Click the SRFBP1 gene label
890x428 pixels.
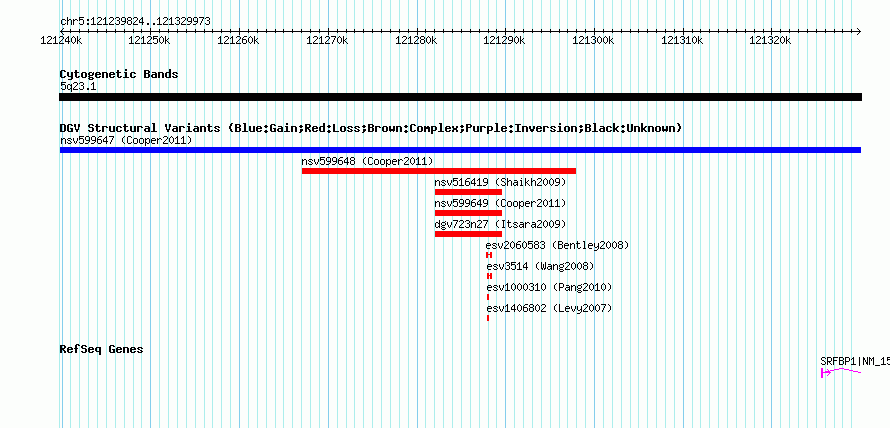(x=855, y=361)
